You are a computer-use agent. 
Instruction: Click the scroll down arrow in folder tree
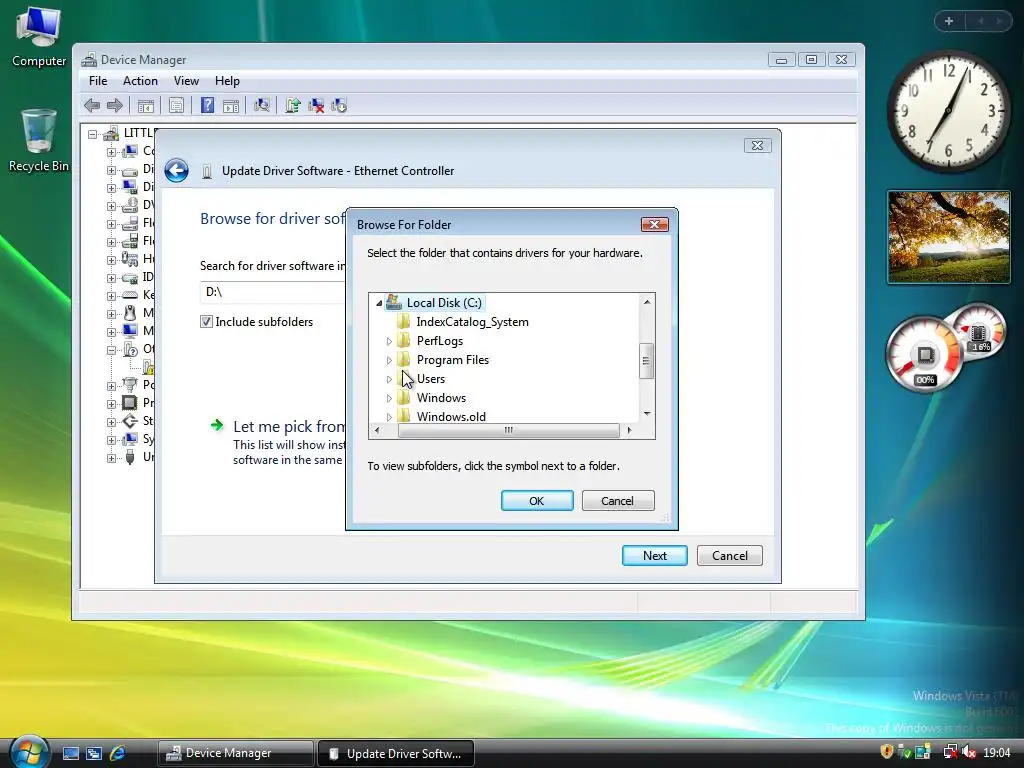click(x=647, y=413)
